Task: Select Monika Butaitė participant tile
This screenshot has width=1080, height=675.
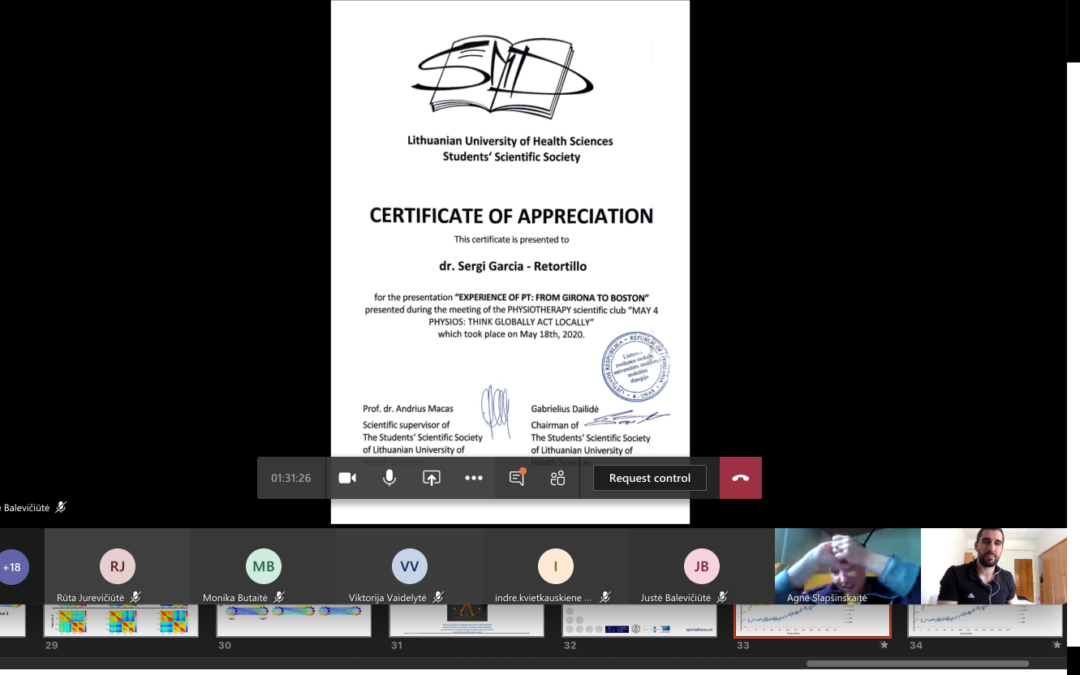Action: point(264,566)
